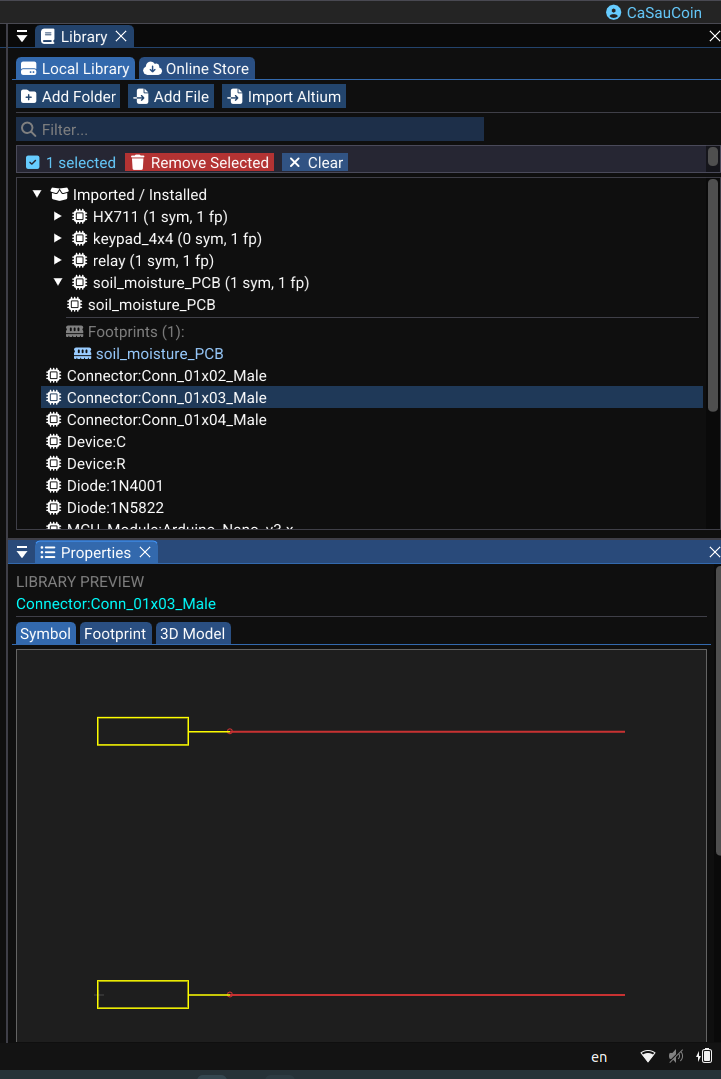The image size is (721, 1079).
Task: Click the upper yellow symbol rectangle in preview
Action: point(143,731)
